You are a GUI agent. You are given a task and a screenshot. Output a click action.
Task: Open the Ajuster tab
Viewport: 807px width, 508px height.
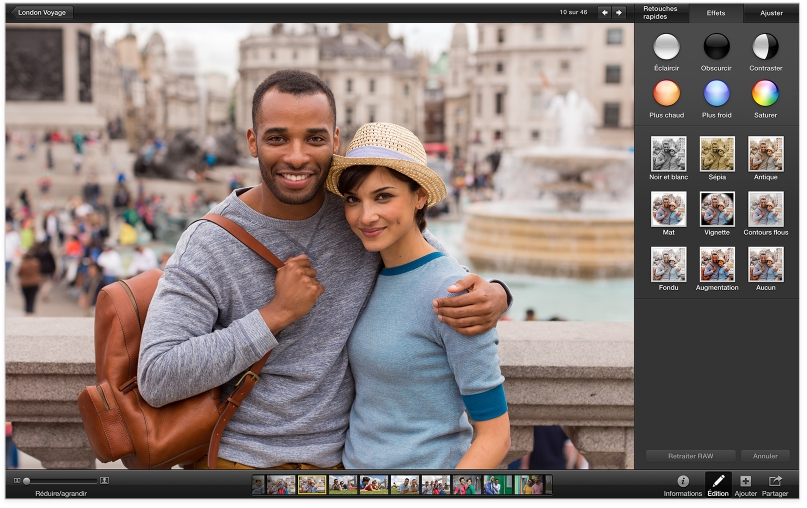coord(771,13)
